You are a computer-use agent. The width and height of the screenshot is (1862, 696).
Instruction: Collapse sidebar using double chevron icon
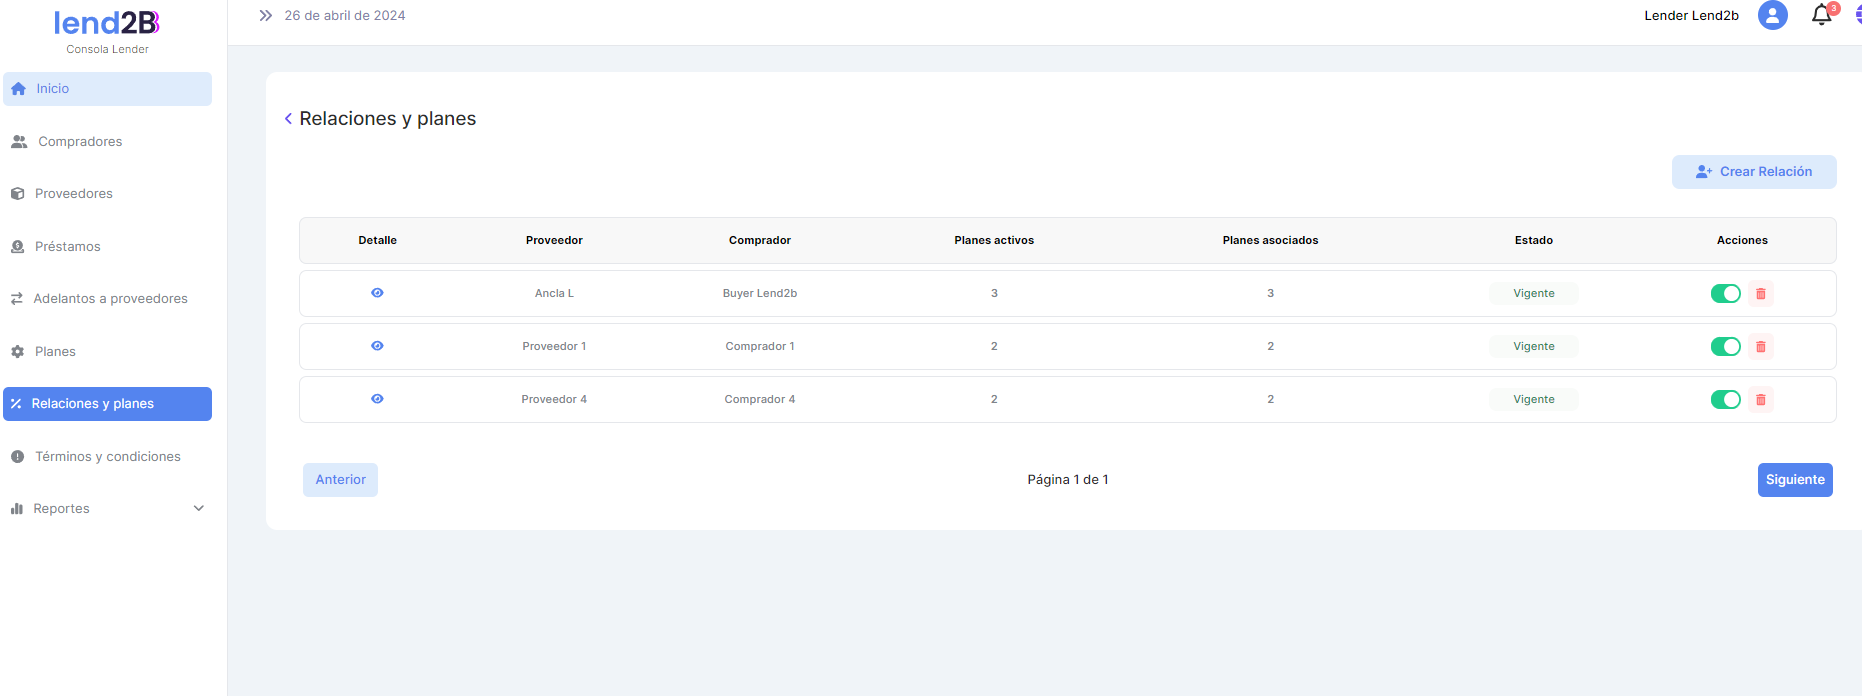(x=265, y=16)
